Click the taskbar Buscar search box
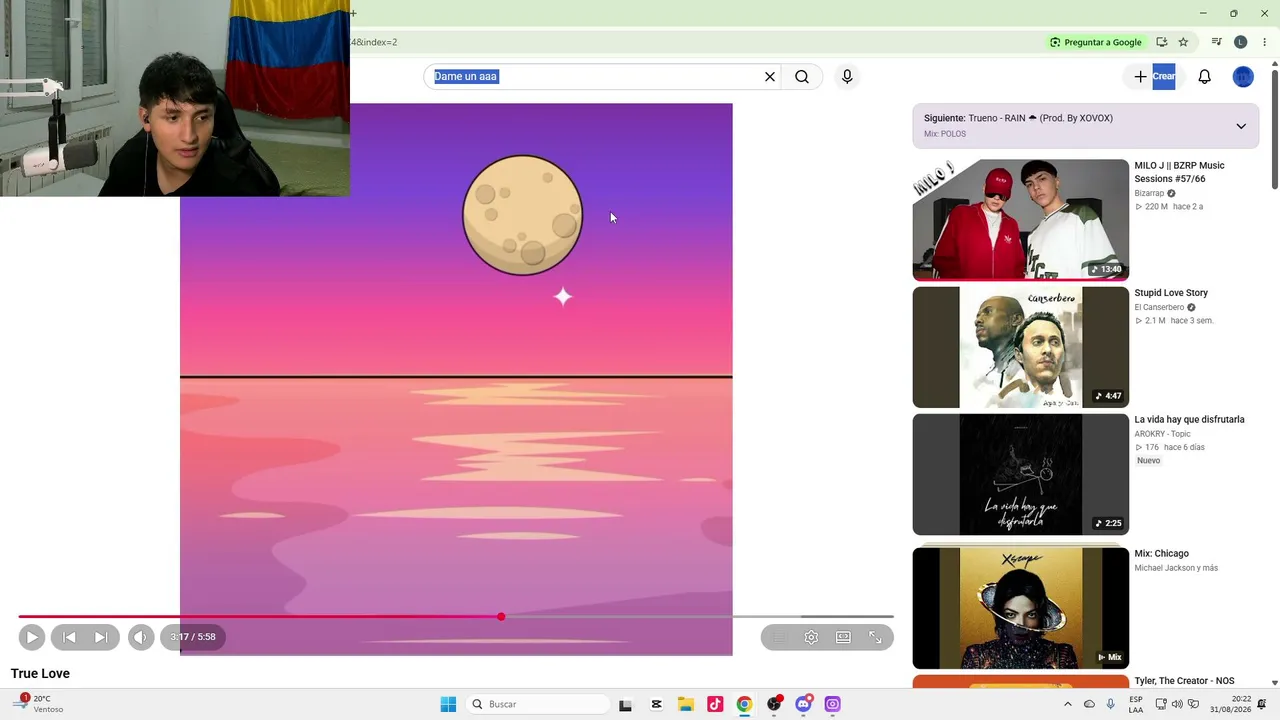Screen dimensions: 1280x720 [538, 704]
